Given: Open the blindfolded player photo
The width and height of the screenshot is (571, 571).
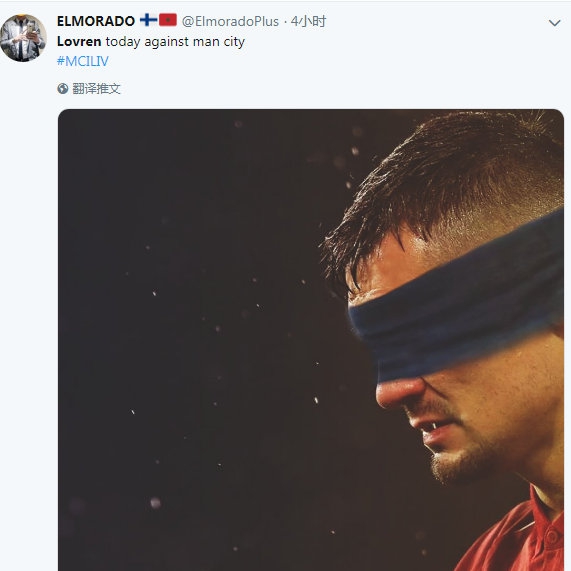Looking at the screenshot, I should click(x=311, y=340).
